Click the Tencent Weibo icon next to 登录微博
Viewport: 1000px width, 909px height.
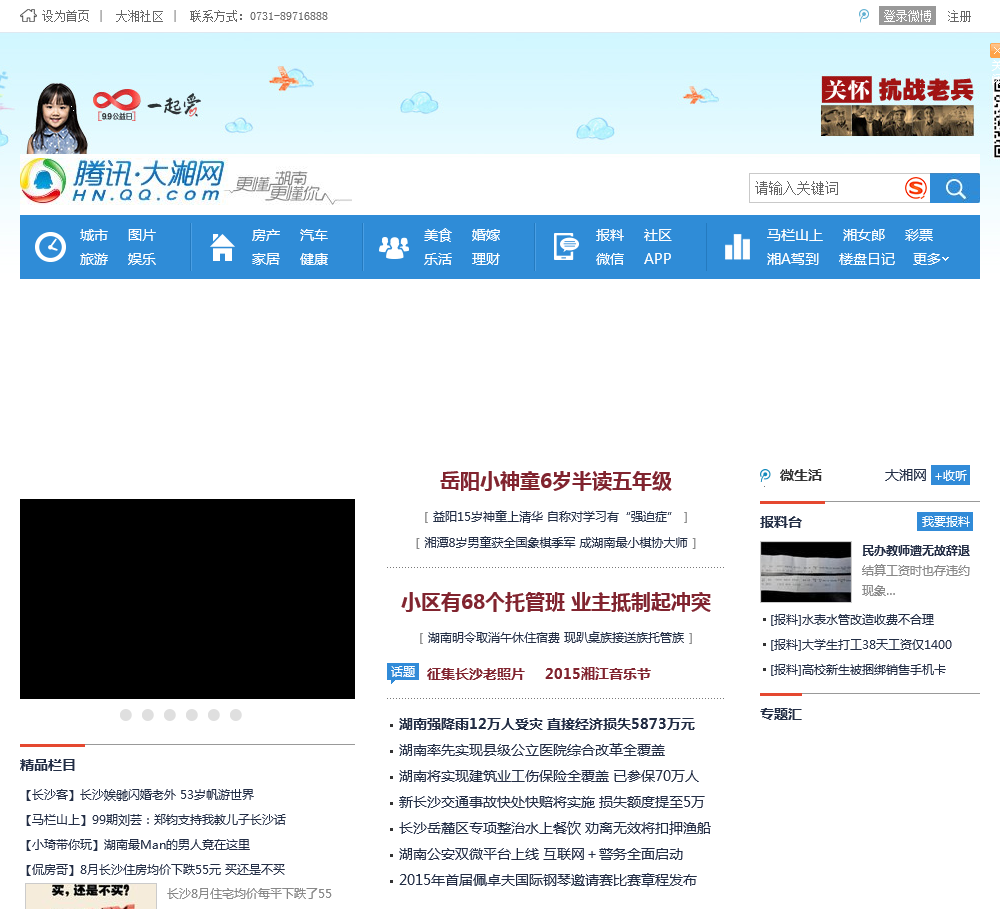[x=864, y=16]
